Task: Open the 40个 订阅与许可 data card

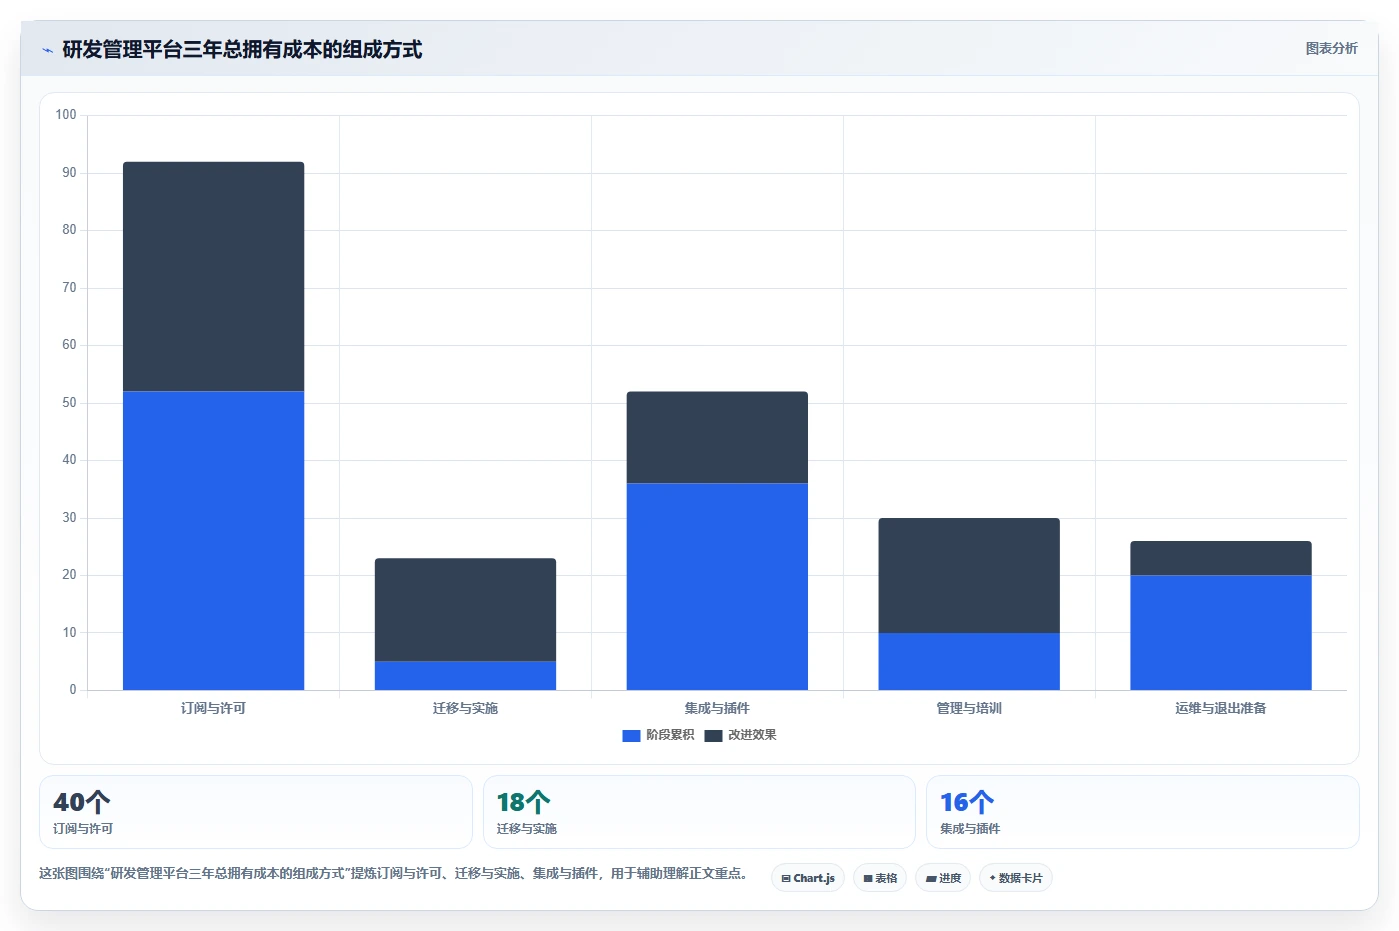Action: [x=256, y=812]
